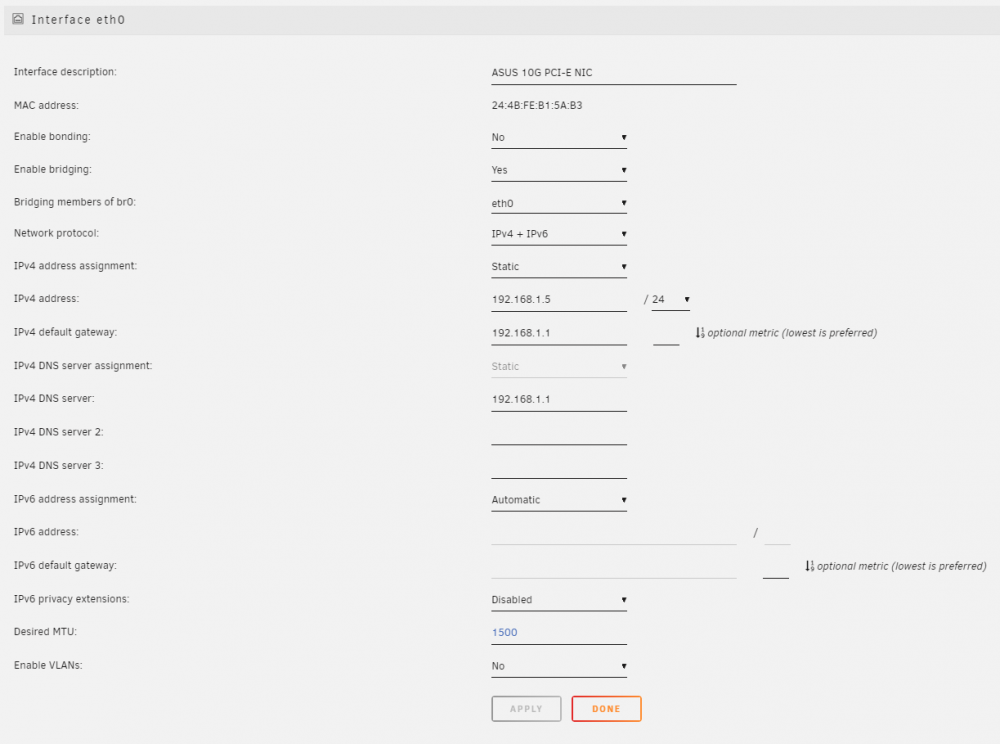Open IPv6 address assignment dropdown

click(559, 500)
